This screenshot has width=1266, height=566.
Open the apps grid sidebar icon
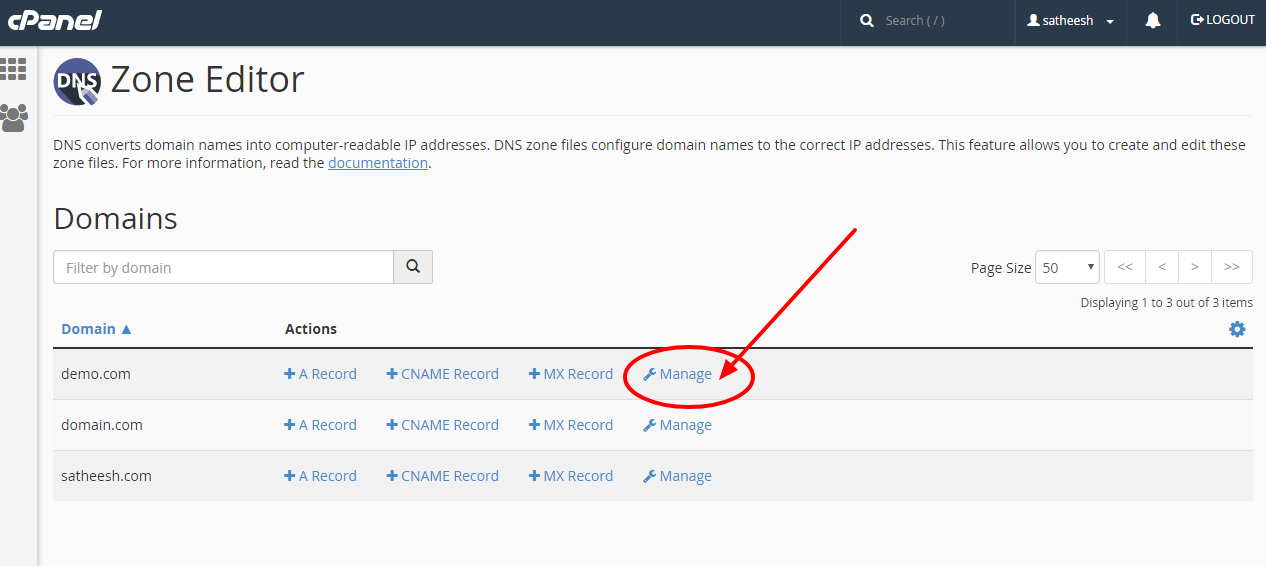pyautogui.click(x=14, y=68)
